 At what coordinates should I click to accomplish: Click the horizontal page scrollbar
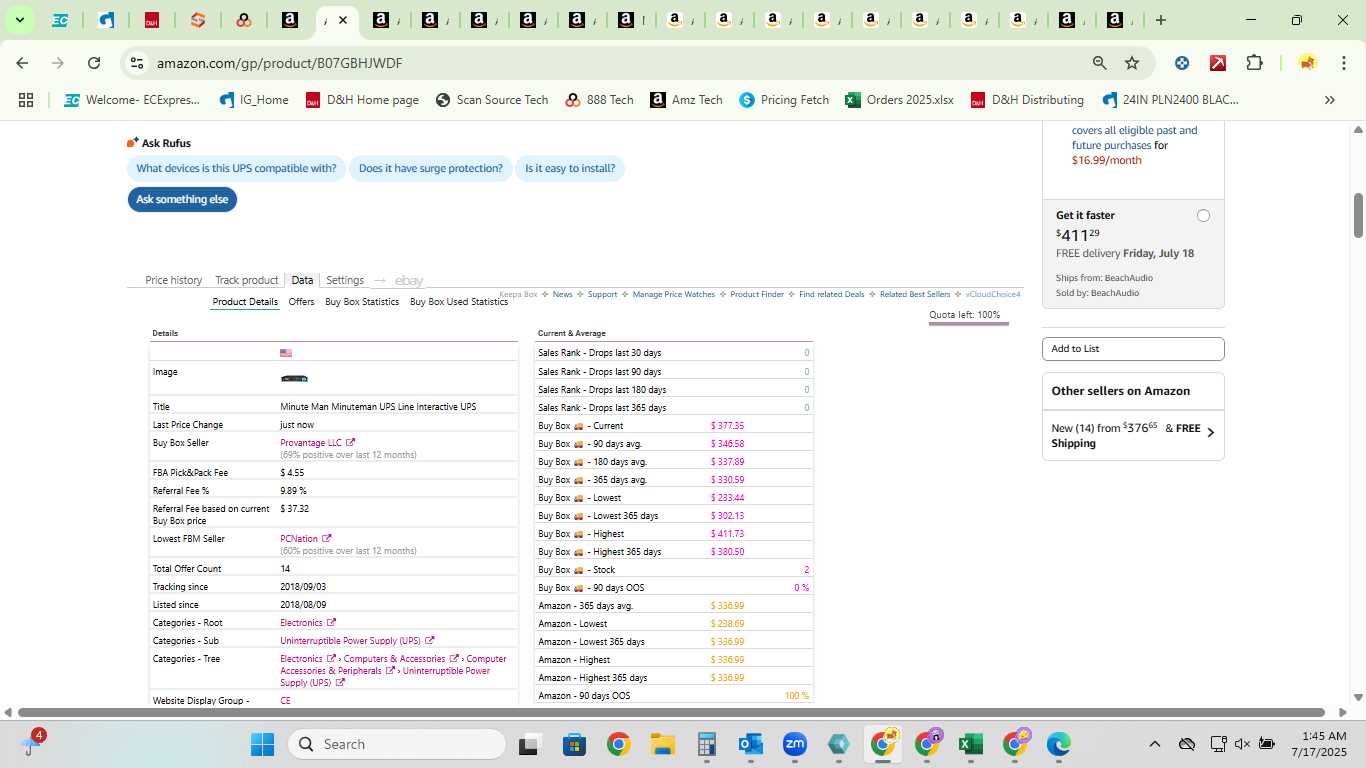coord(670,713)
